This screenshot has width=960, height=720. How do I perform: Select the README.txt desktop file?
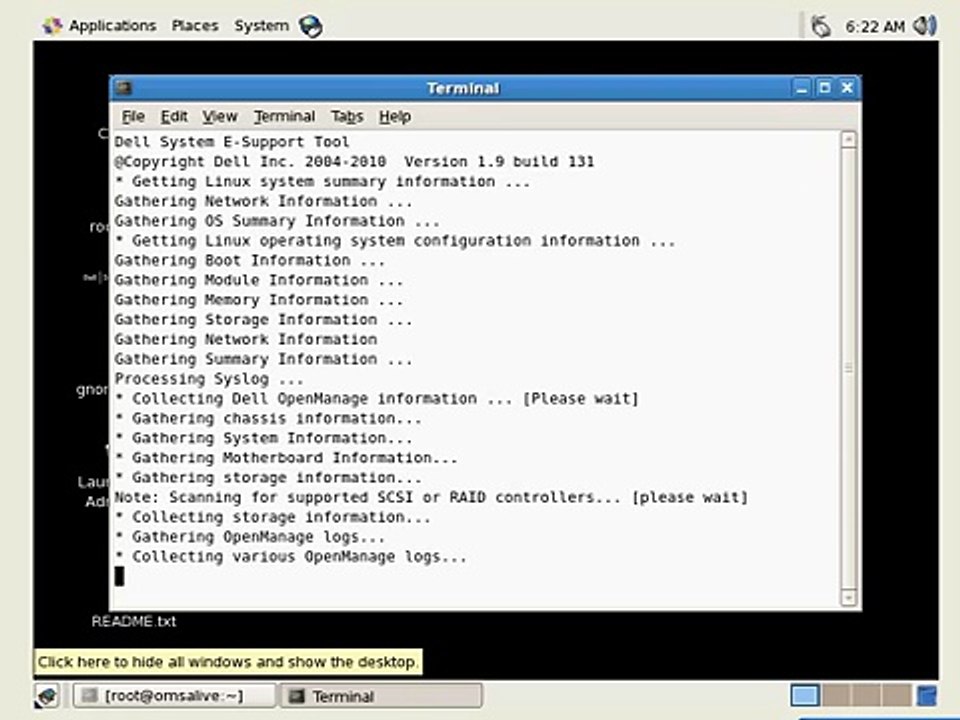133,621
